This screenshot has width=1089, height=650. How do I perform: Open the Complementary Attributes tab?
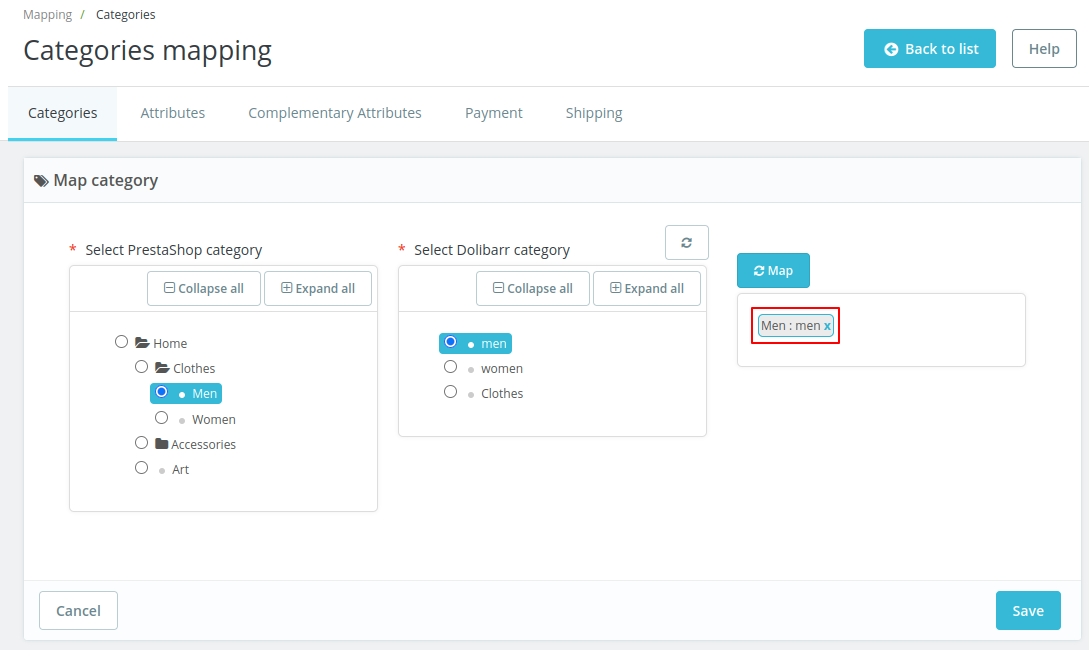click(335, 113)
